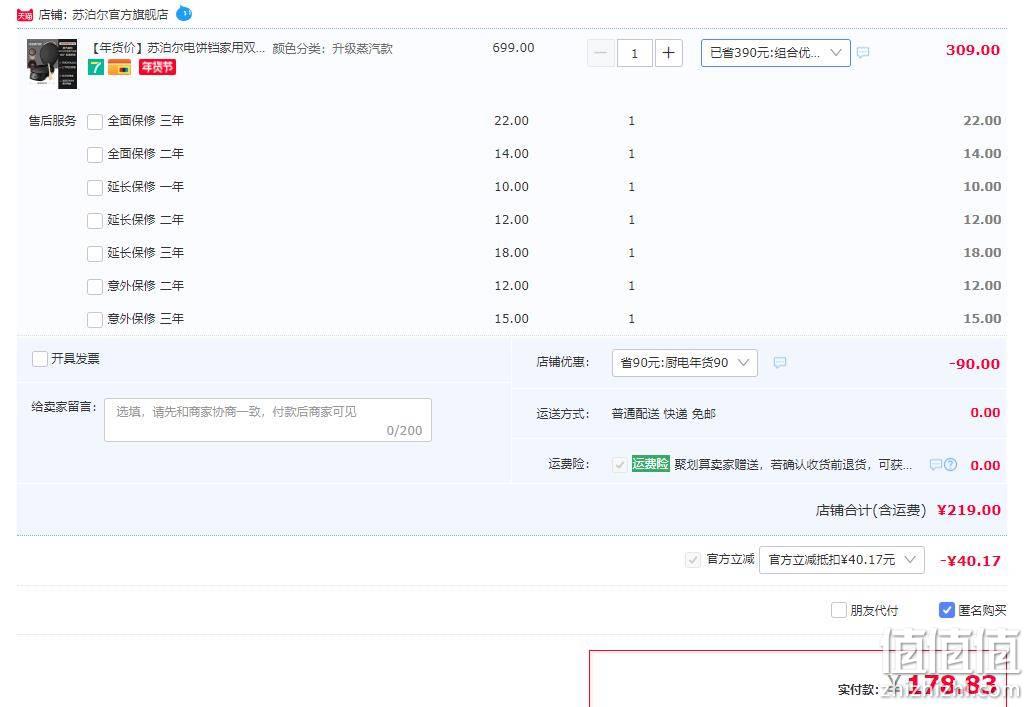Click the 309.00 item subtotal

(973, 50)
